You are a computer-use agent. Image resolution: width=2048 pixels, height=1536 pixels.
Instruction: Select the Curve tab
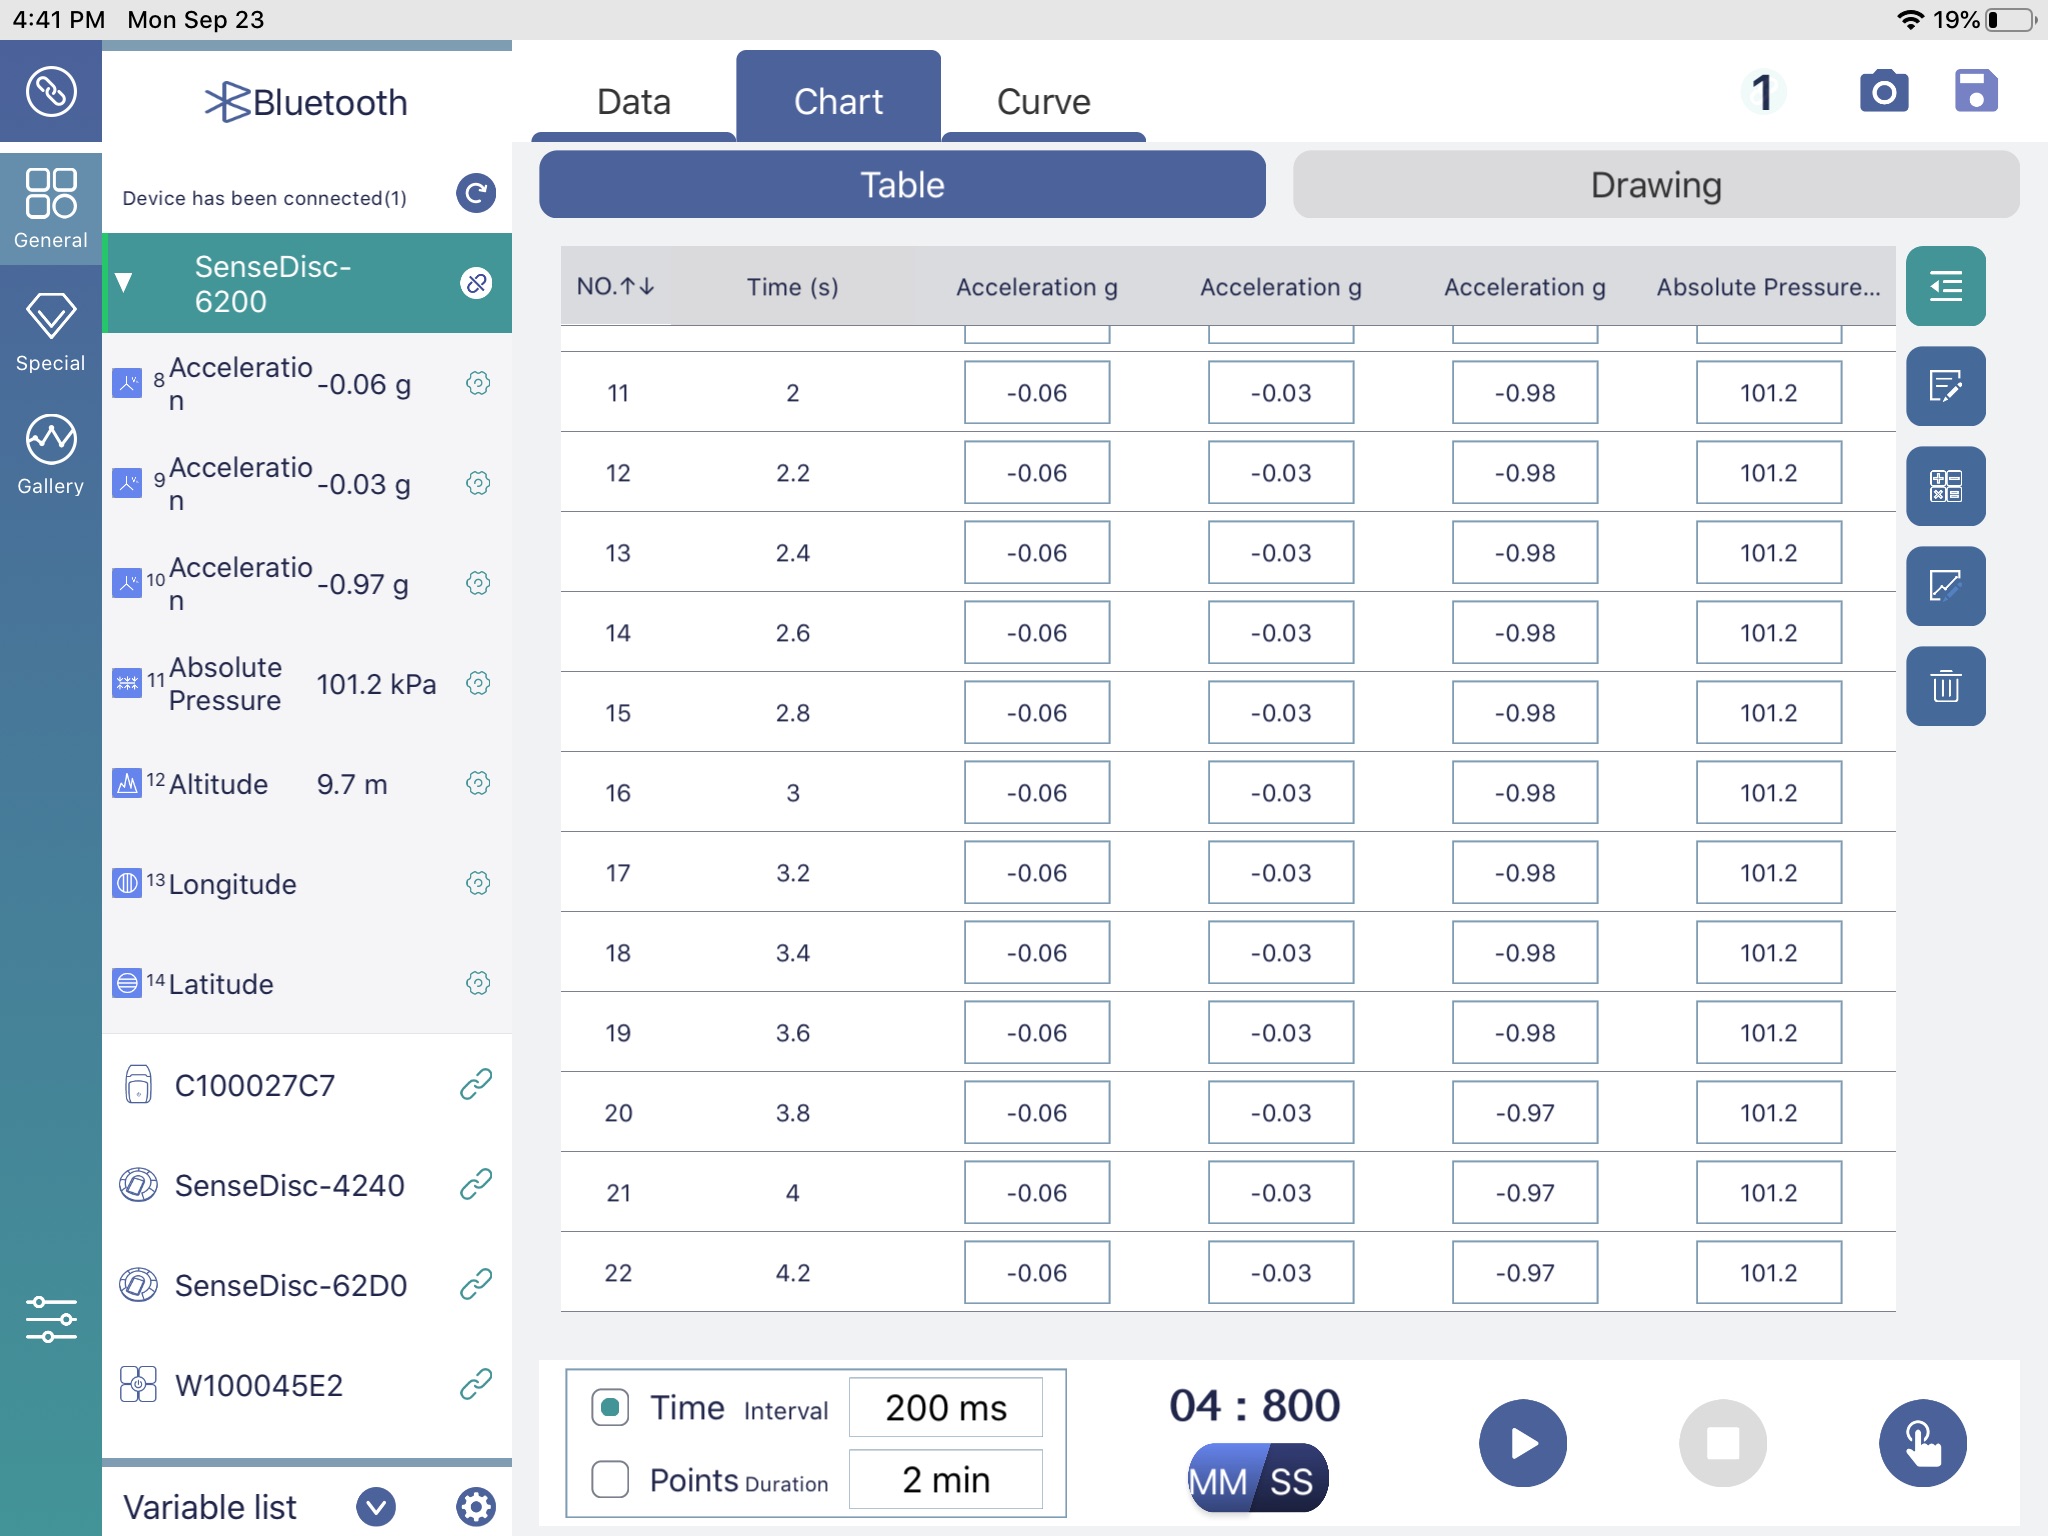coord(1043,100)
